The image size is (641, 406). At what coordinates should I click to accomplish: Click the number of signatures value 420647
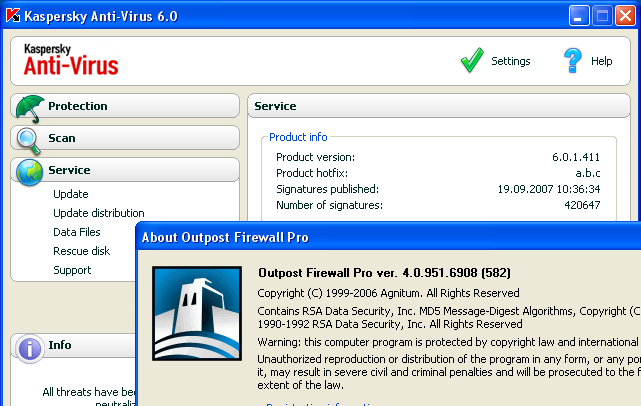pyautogui.click(x=582, y=205)
